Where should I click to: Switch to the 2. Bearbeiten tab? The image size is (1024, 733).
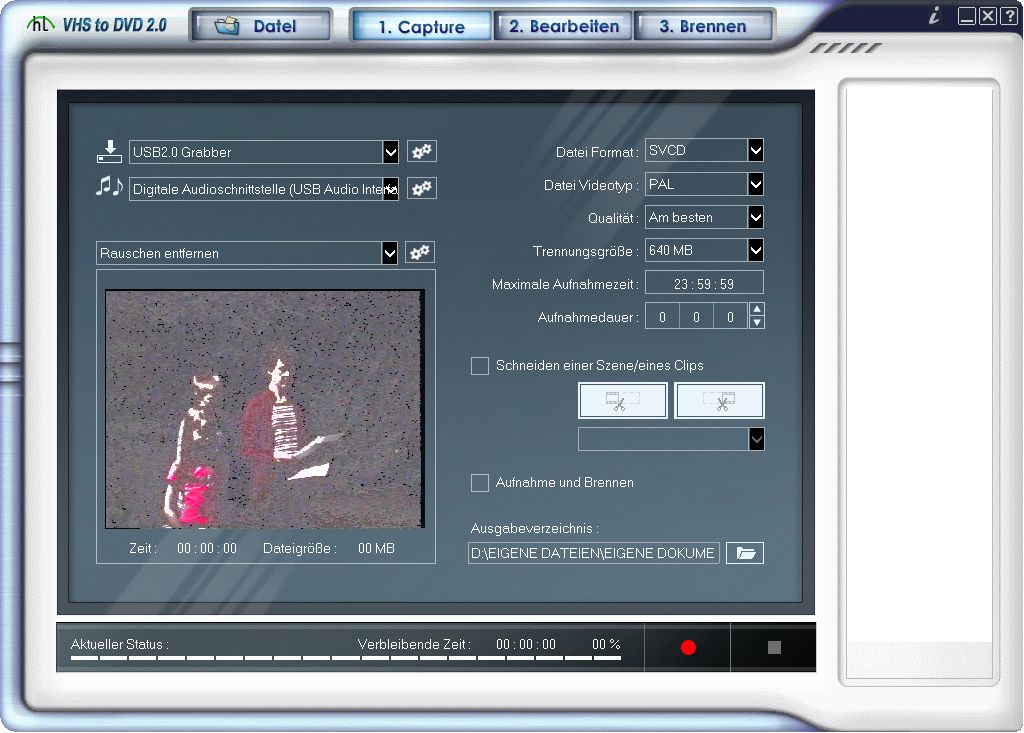(x=563, y=27)
